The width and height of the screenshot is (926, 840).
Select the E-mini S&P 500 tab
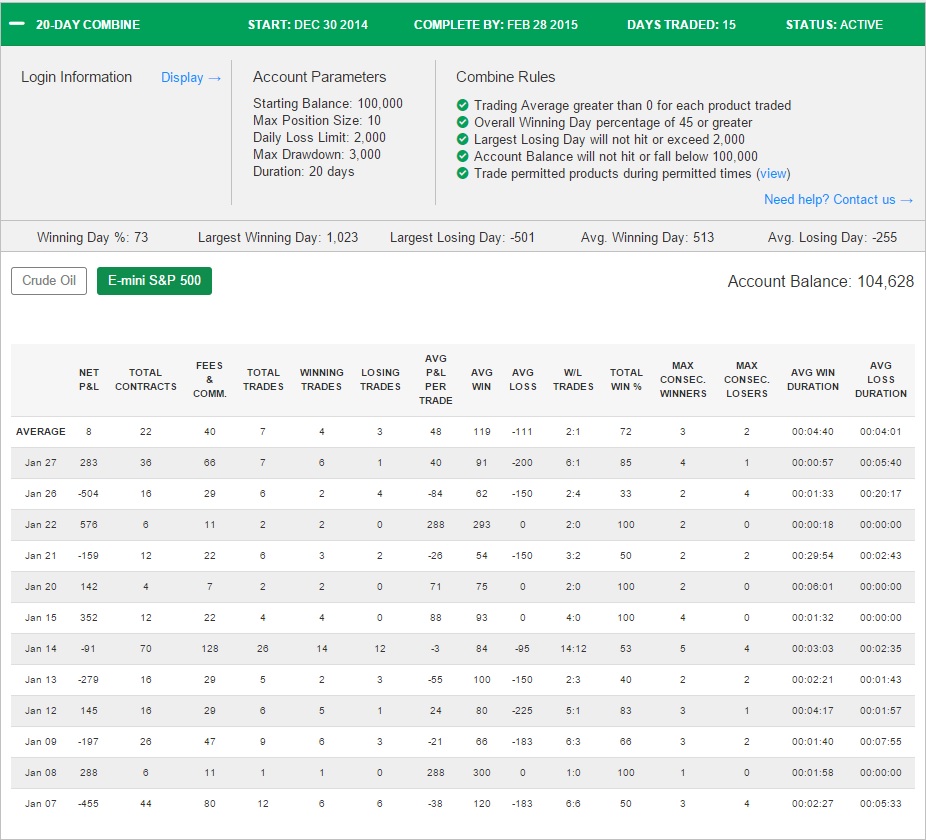pyautogui.click(x=154, y=281)
